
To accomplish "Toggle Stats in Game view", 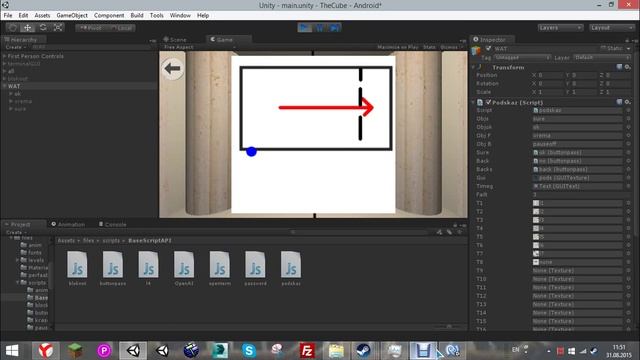I will click(x=429, y=47).
